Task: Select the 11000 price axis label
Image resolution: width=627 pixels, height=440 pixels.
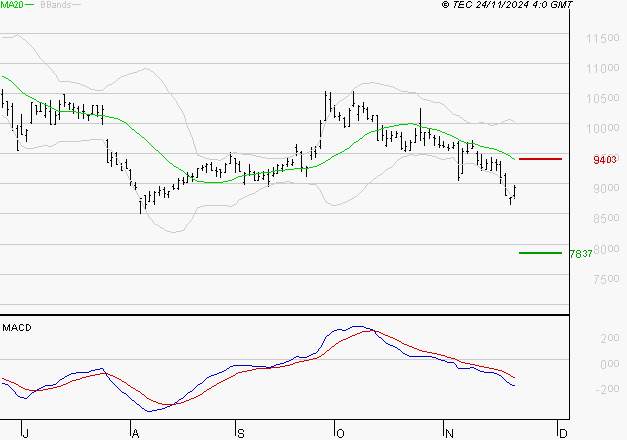Action: tap(603, 68)
